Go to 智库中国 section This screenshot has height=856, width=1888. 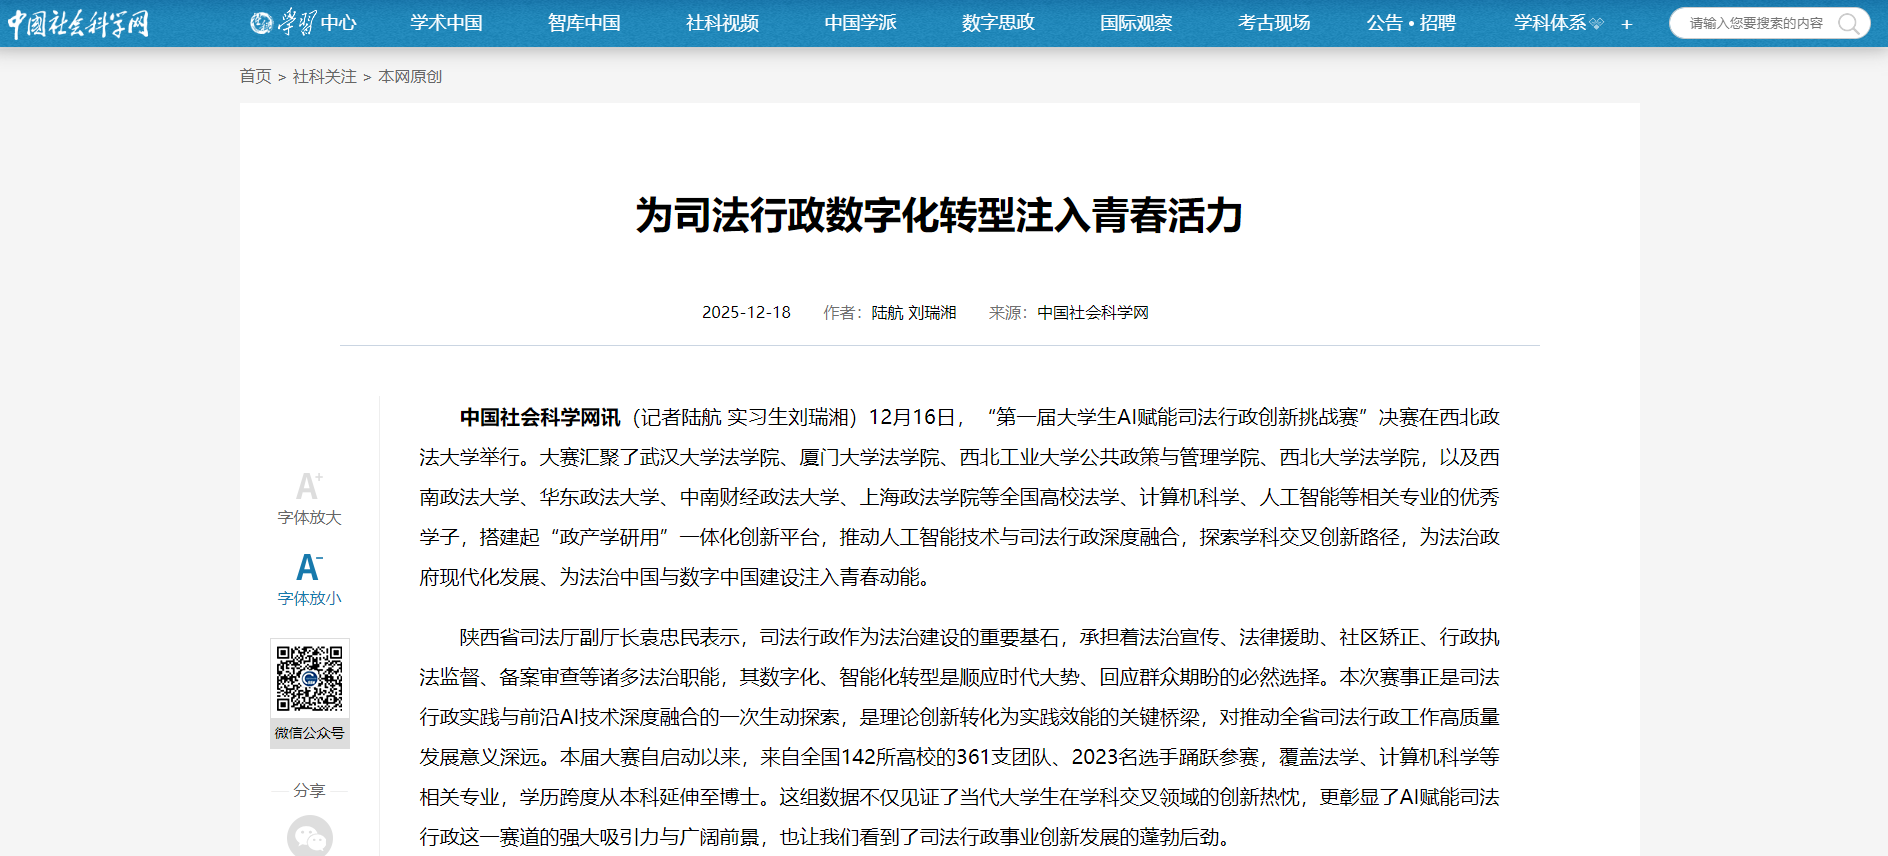[584, 23]
